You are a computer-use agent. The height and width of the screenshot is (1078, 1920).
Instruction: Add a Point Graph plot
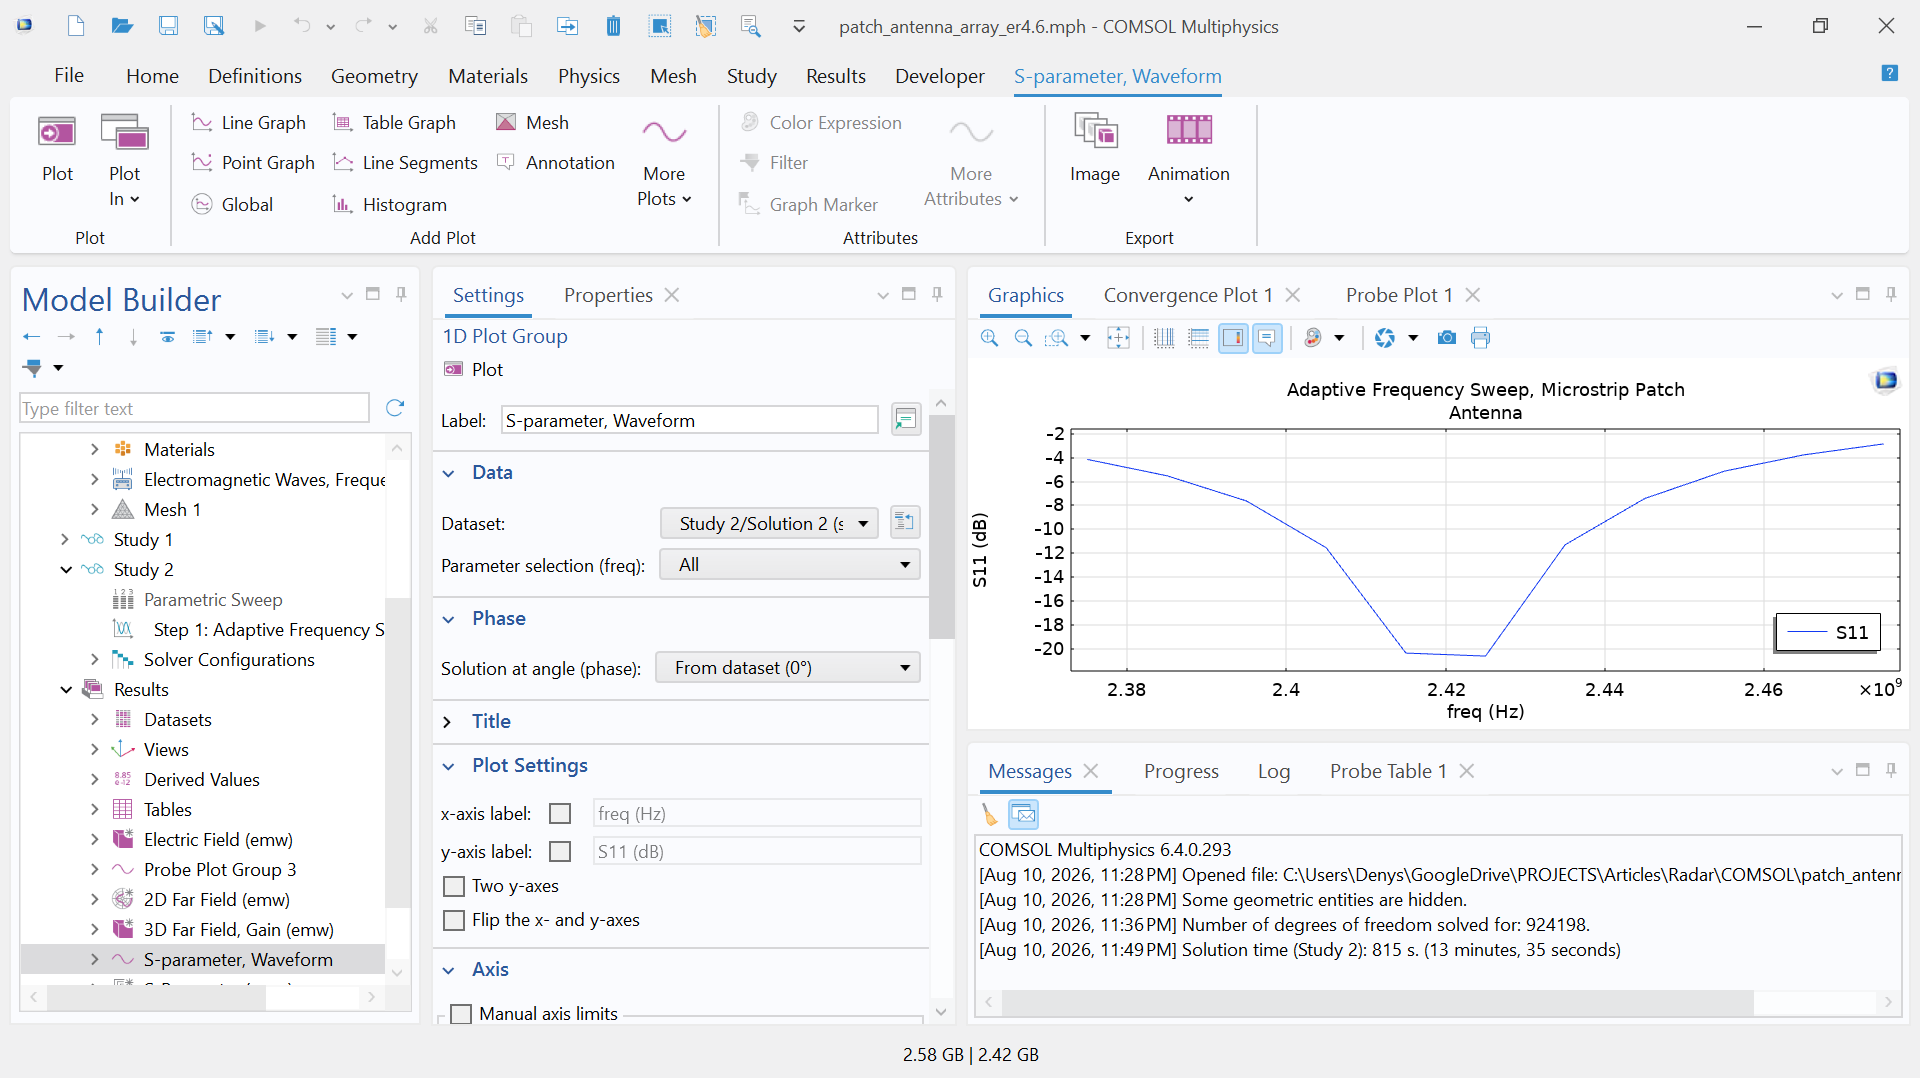click(253, 162)
